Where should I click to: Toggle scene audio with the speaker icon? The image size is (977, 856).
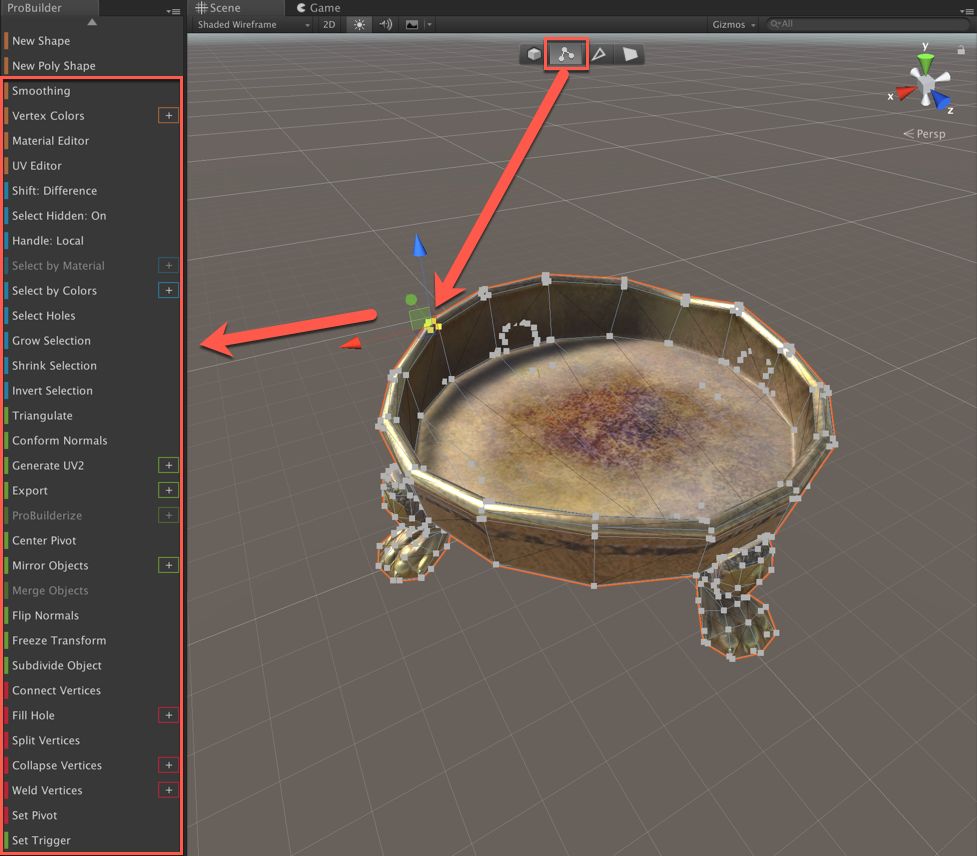click(383, 25)
